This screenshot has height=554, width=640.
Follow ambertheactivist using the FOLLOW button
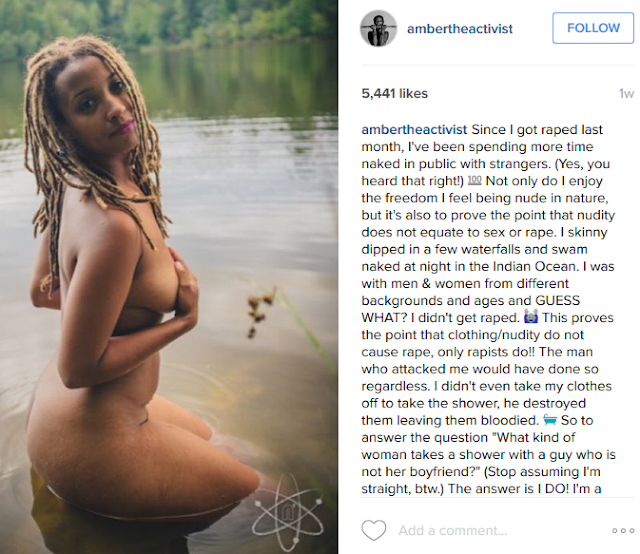(593, 28)
